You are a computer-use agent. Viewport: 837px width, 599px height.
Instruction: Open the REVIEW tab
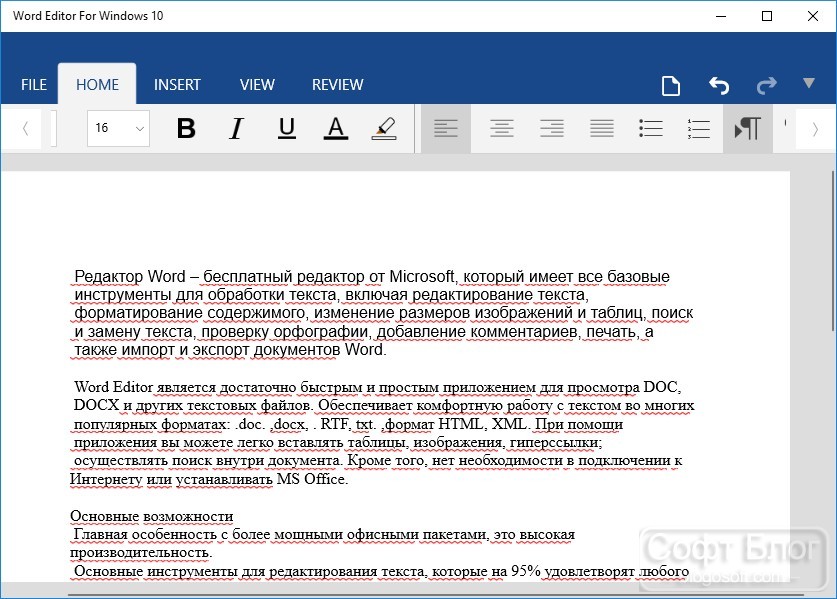337,84
